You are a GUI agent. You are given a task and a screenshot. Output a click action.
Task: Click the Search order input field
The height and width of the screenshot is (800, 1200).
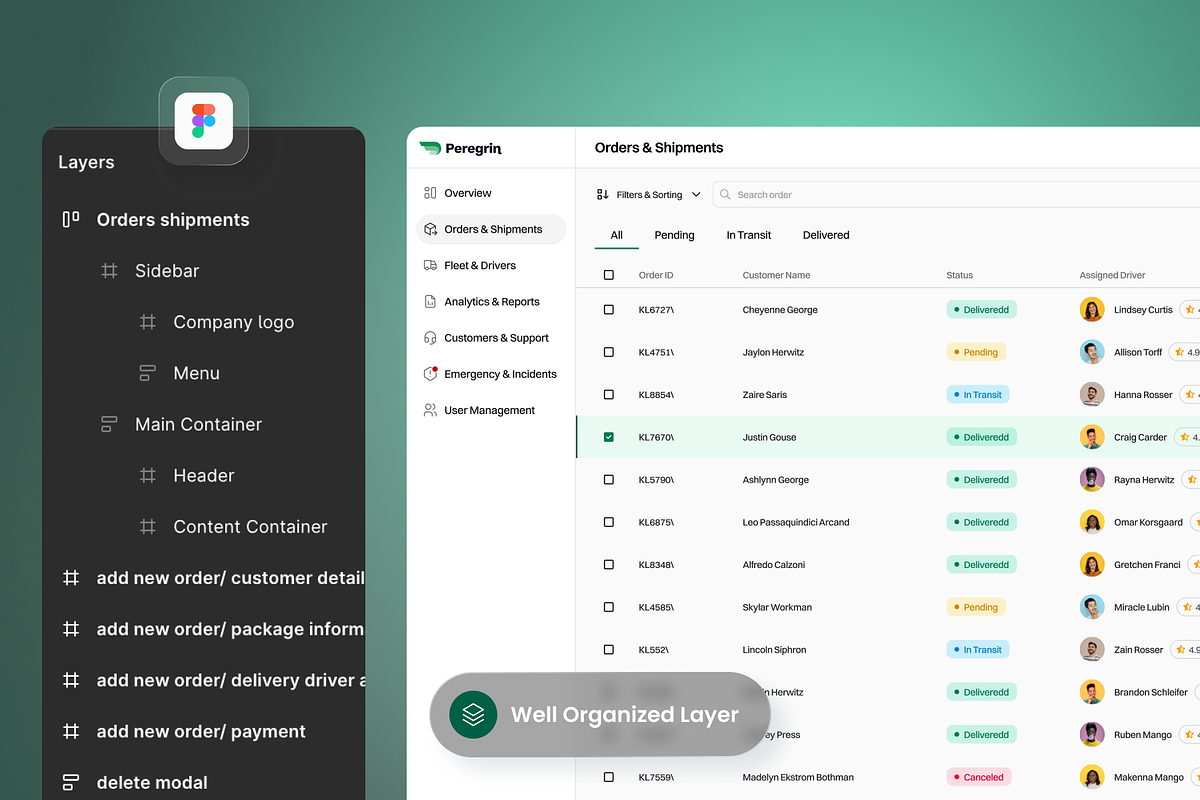click(x=957, y=194)
